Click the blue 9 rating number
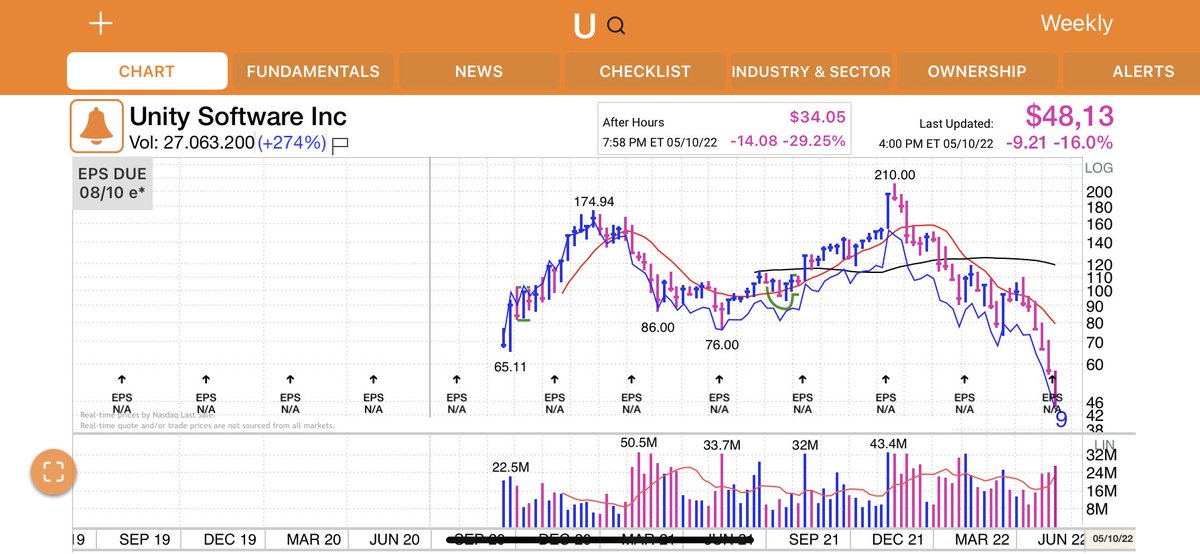Screen dimensions: 1200x554 point(1061,419)
